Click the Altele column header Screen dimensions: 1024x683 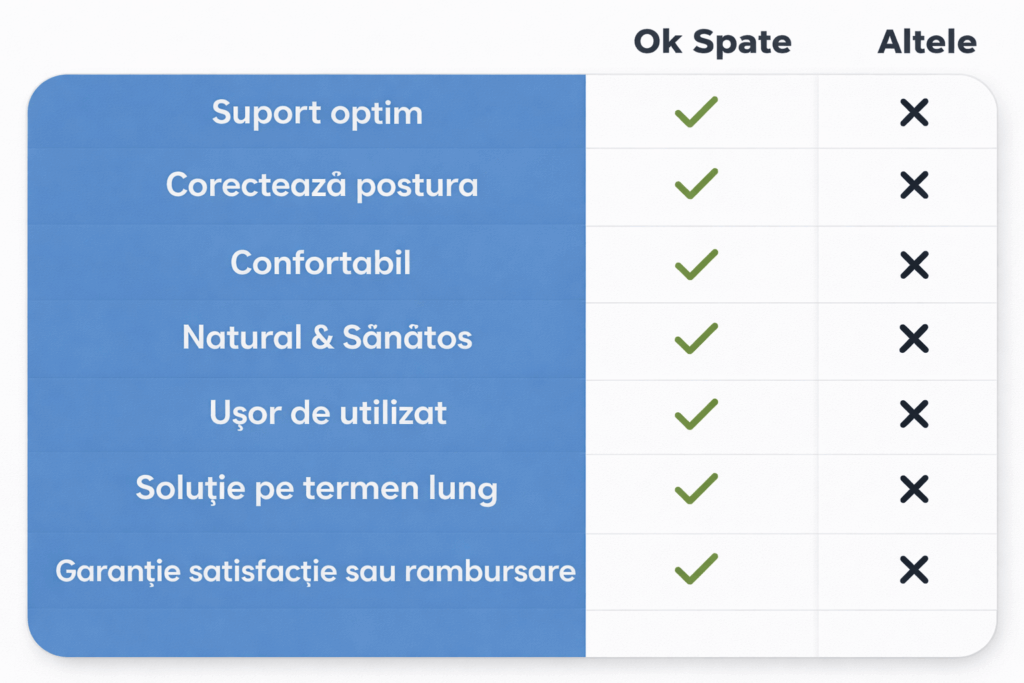tap(927, 42)
